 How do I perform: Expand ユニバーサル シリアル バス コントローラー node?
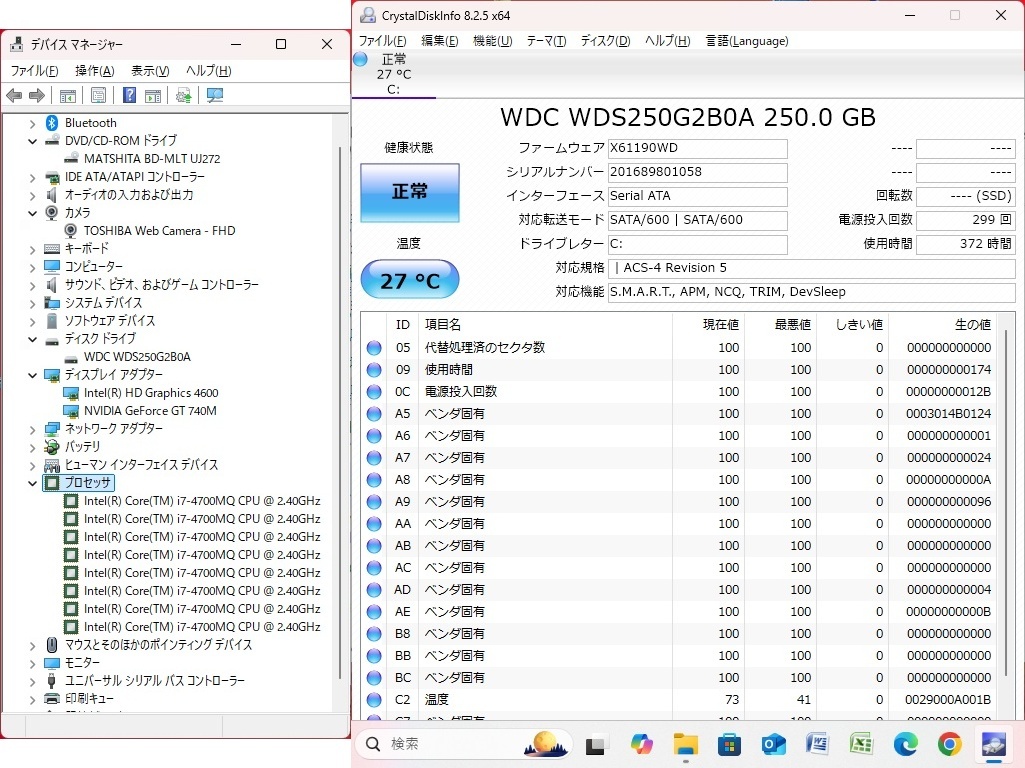pos(32,681)
